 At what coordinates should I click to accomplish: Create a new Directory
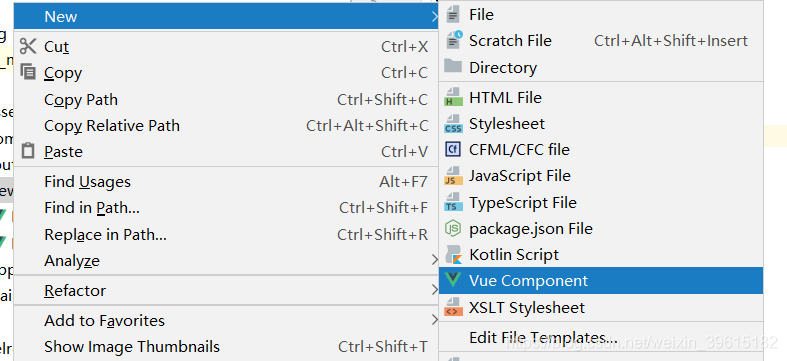click(601, 67)
